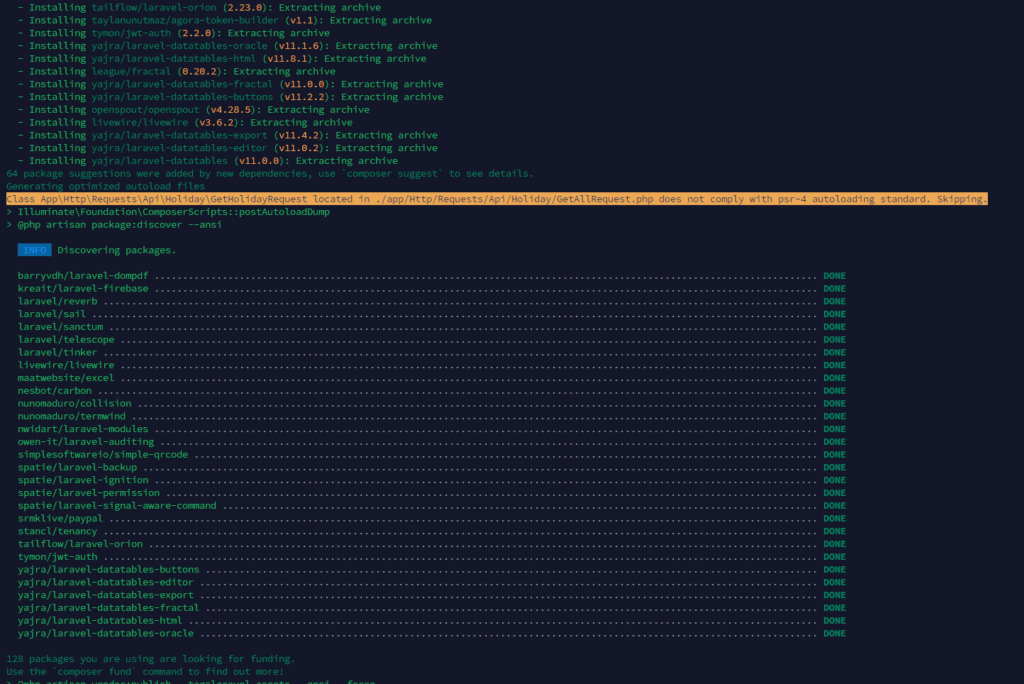This screenshot has height=684, width=1024.
Task: Click 'Installing yajra/laravel-datatables (v11.0.0)' line
Action: tap(208, 161)
